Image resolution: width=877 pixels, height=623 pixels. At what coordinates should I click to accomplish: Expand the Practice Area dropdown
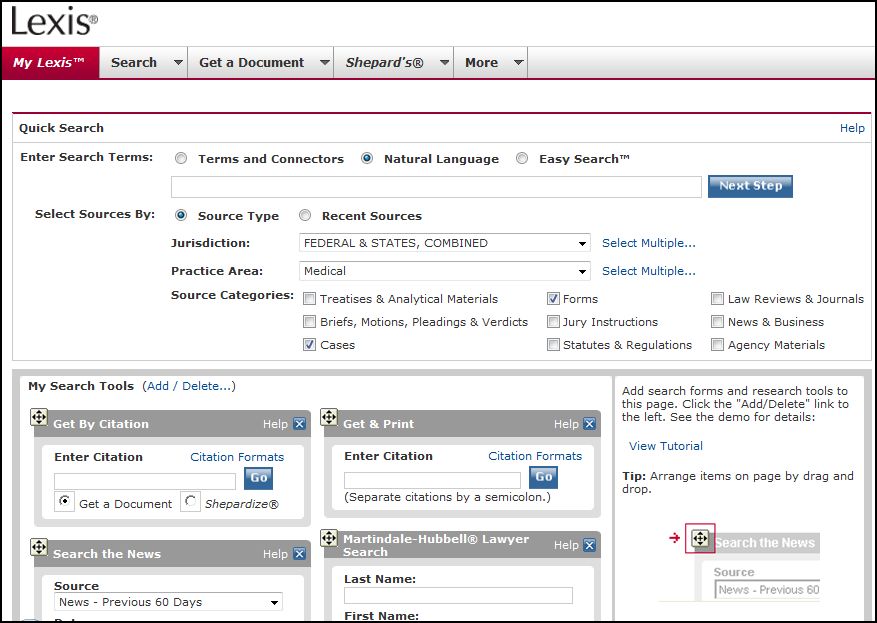point(582,271)
